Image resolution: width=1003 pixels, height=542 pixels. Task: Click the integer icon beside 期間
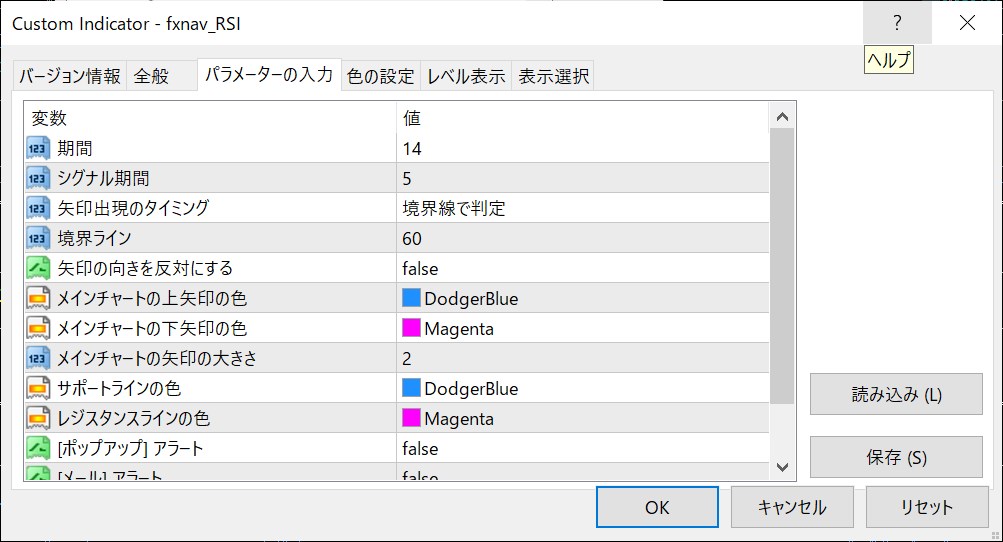38,148
